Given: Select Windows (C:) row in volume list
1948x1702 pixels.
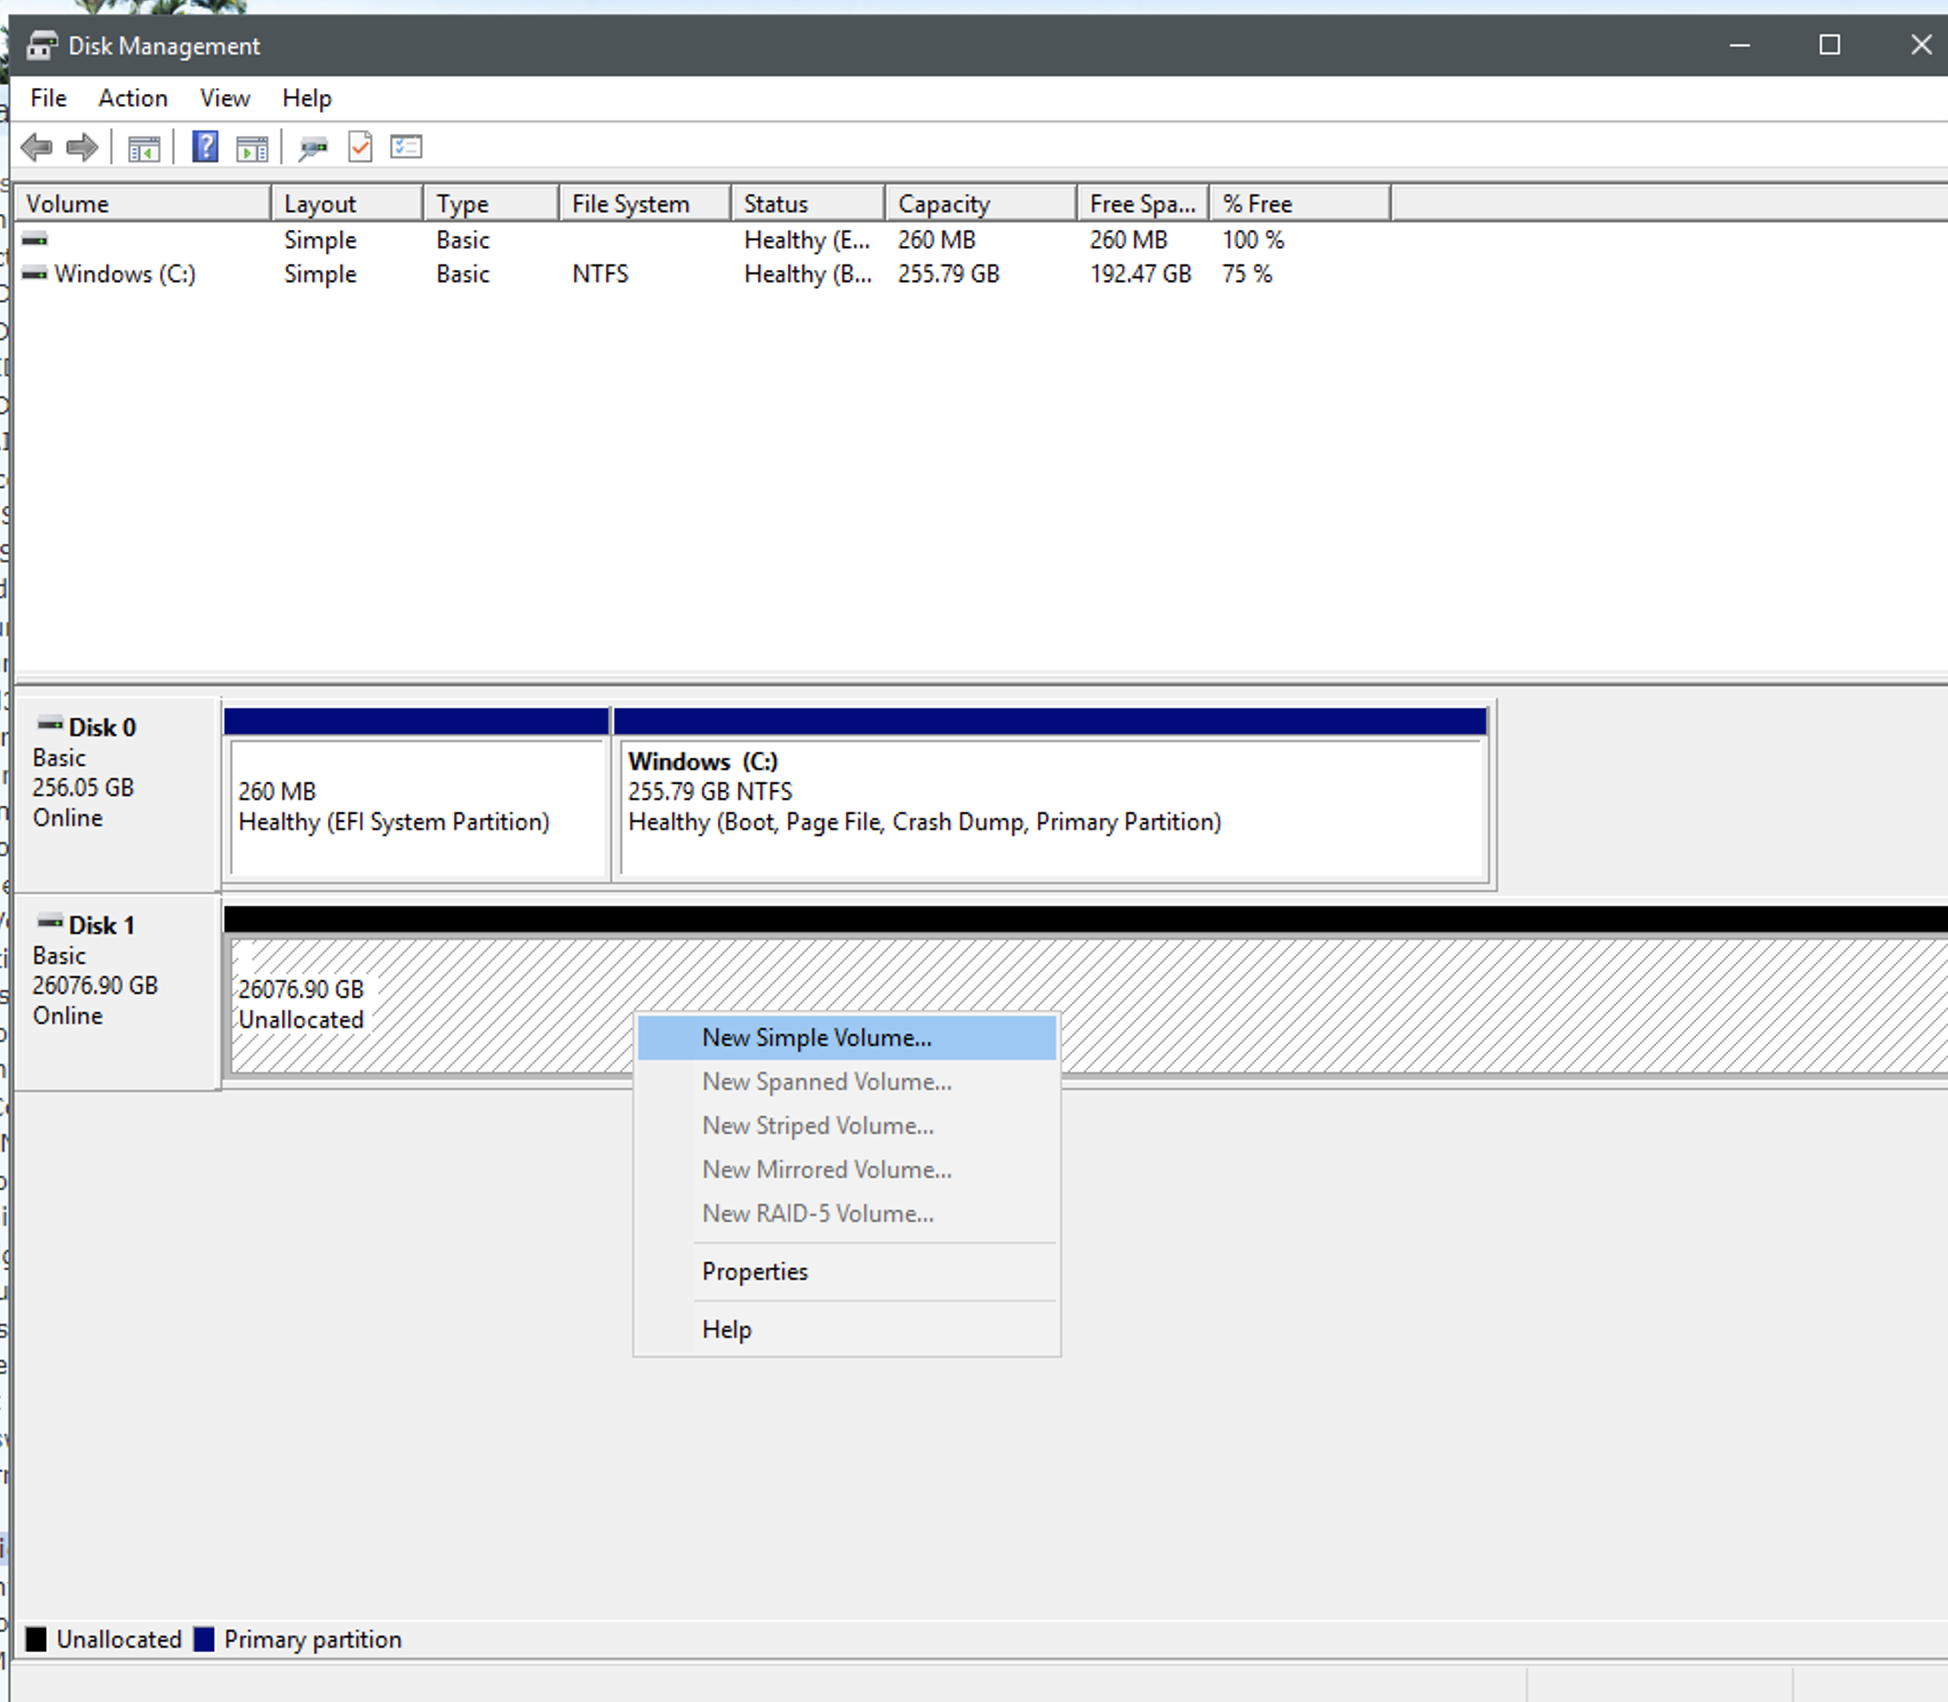Looking at the screenshot, I should (125, 274).
